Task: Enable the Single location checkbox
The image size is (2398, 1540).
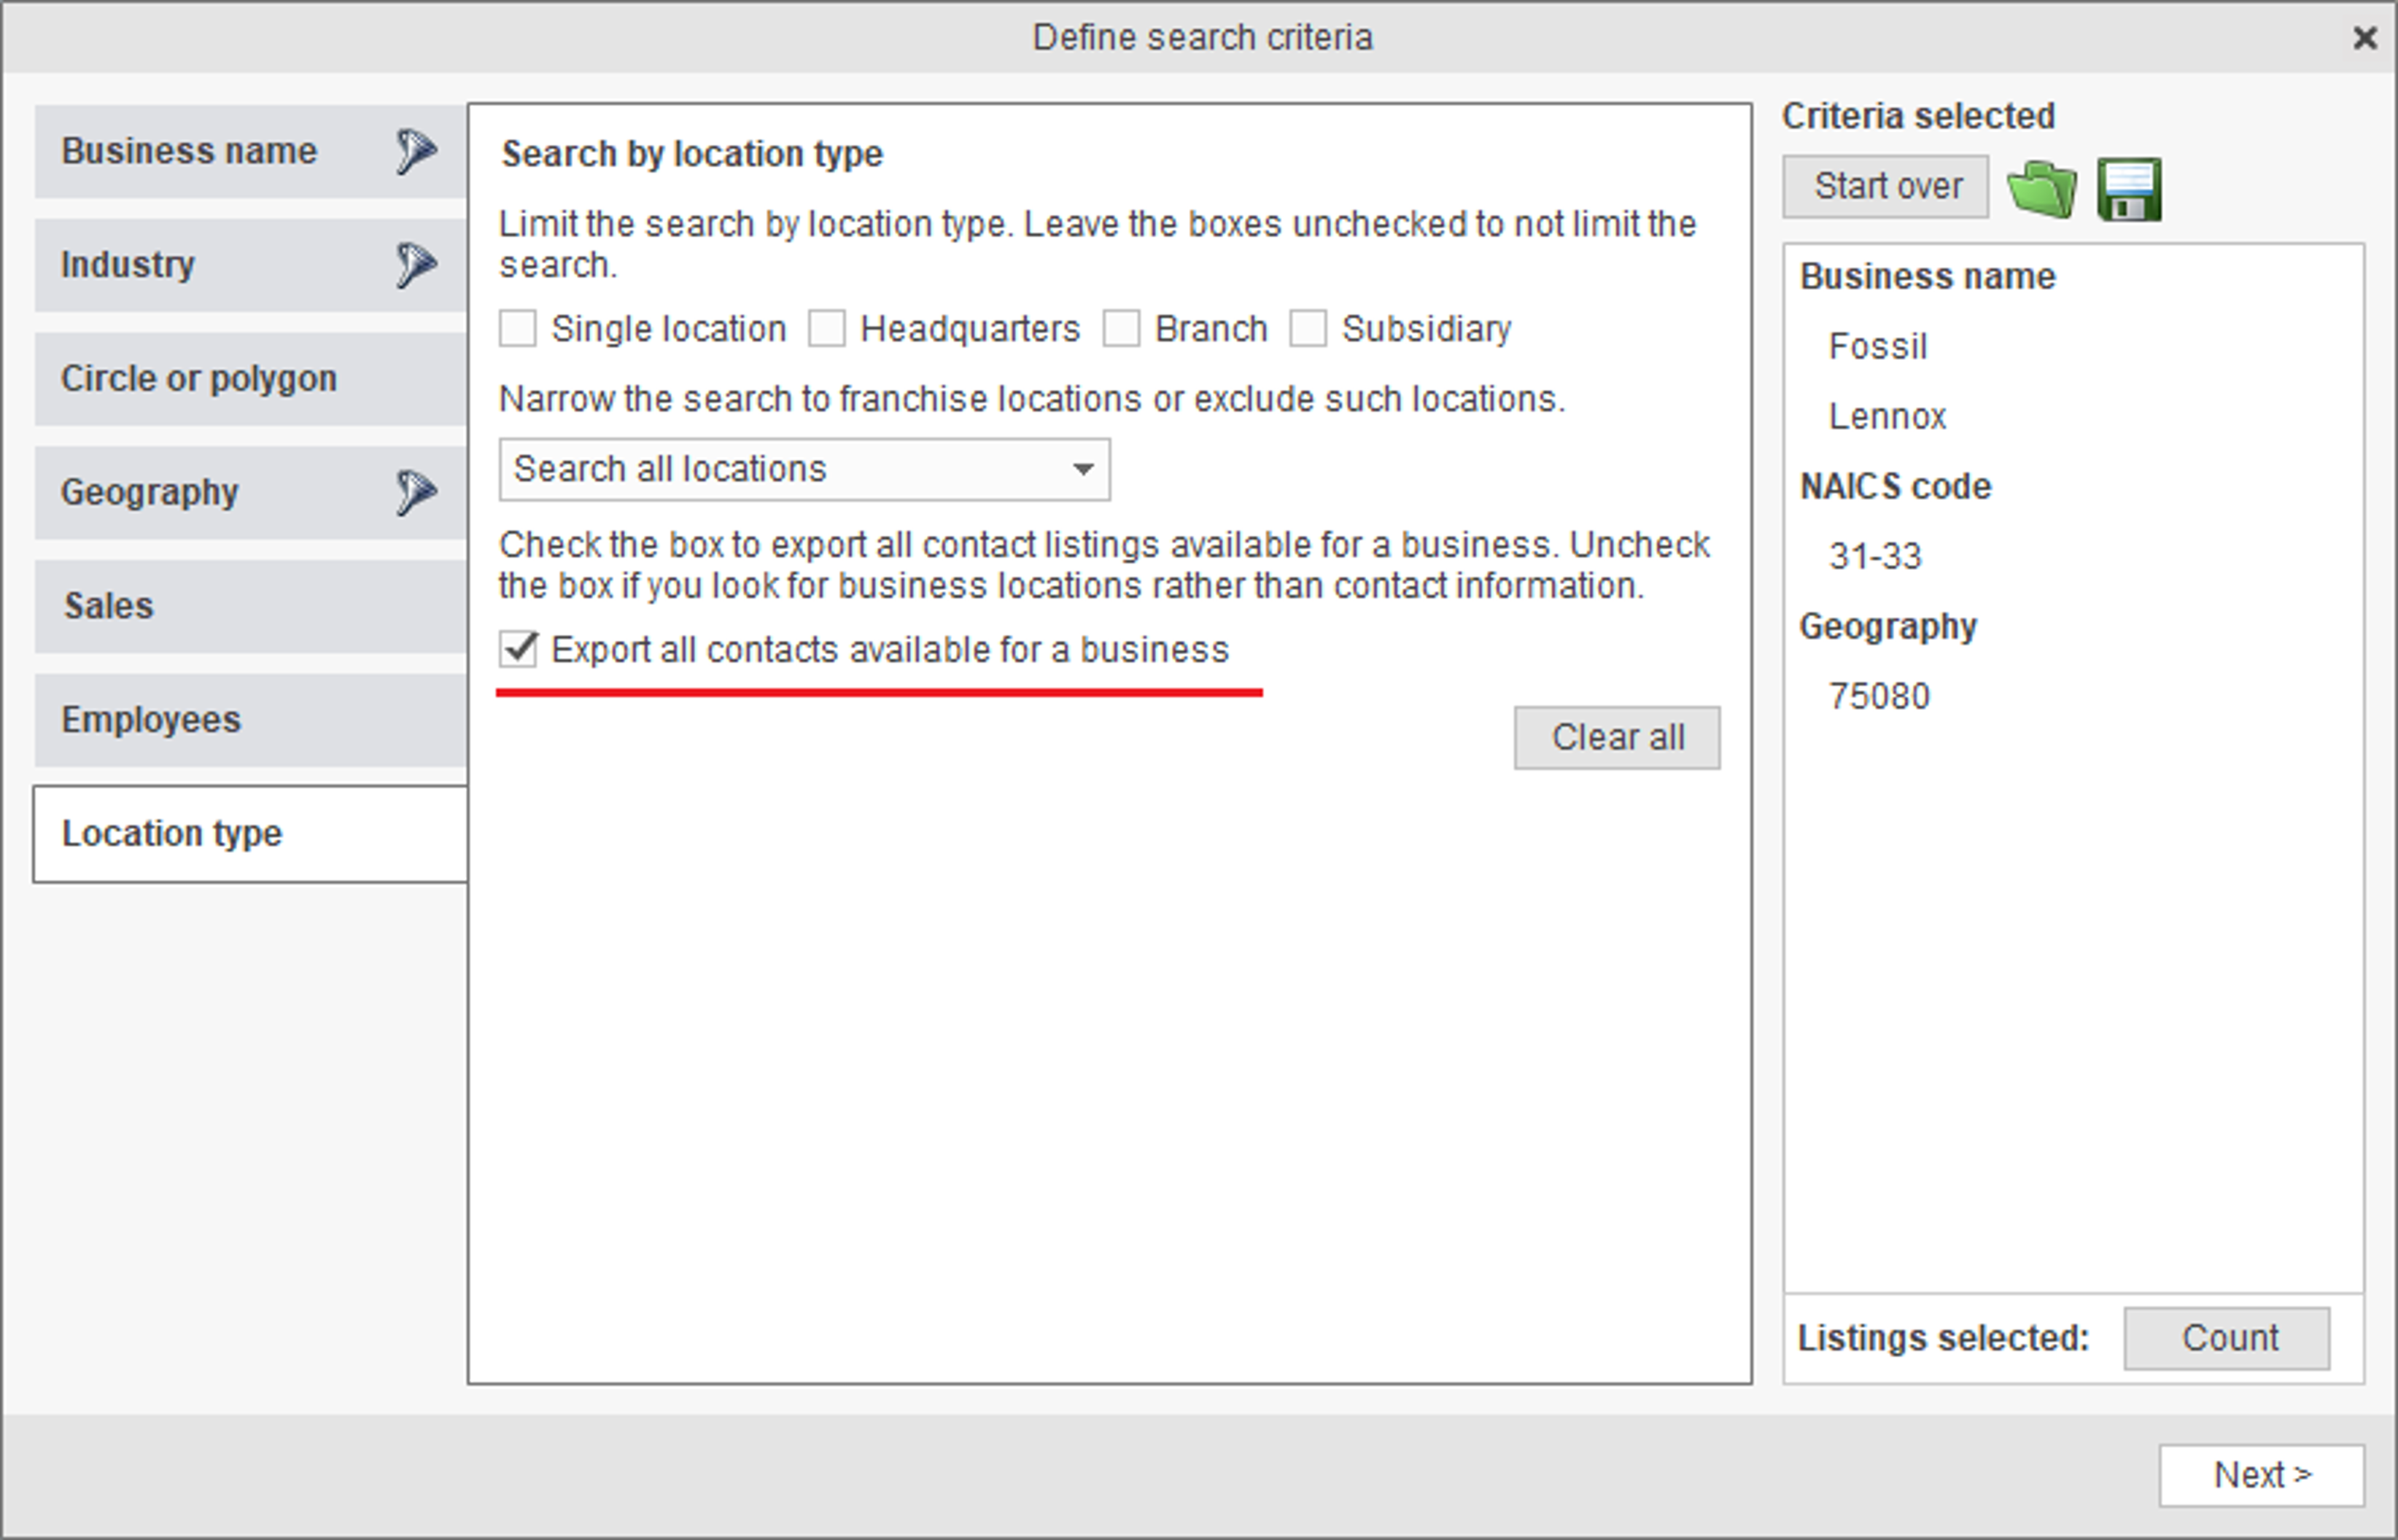Action: (518, 329)
